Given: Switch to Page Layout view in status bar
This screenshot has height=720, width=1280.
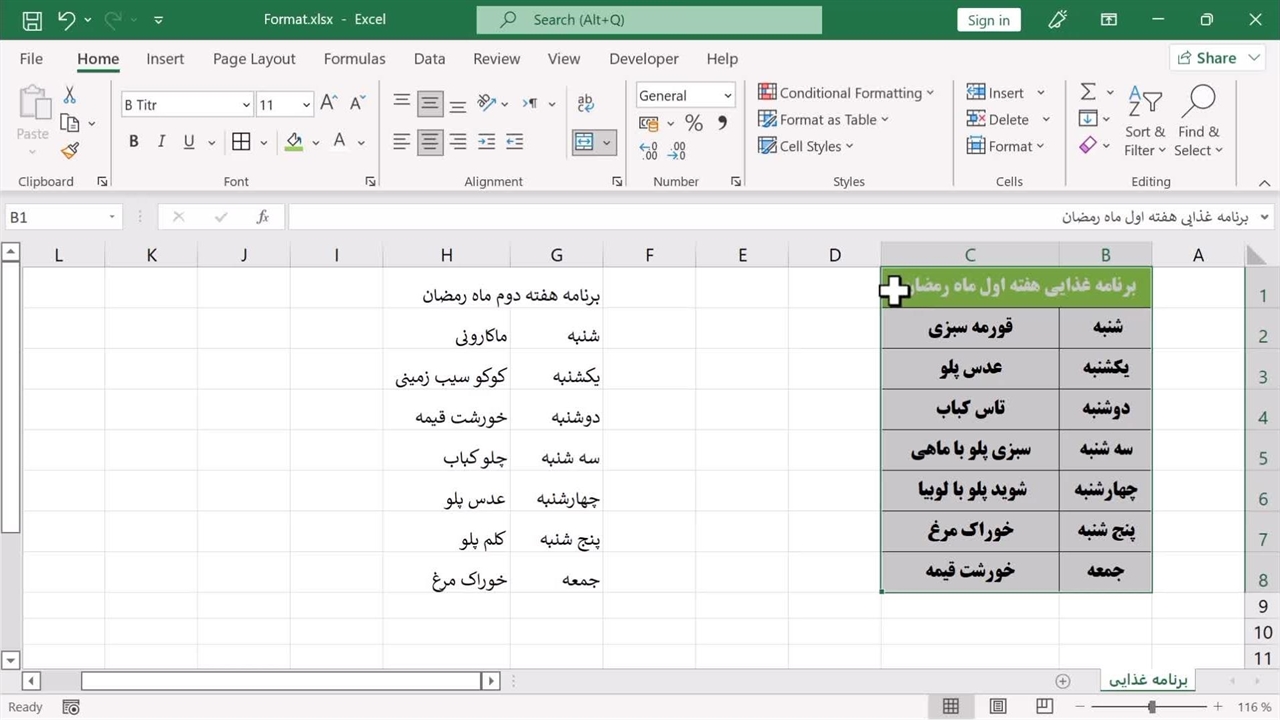Looking at the screenshot, I should 997,707.
